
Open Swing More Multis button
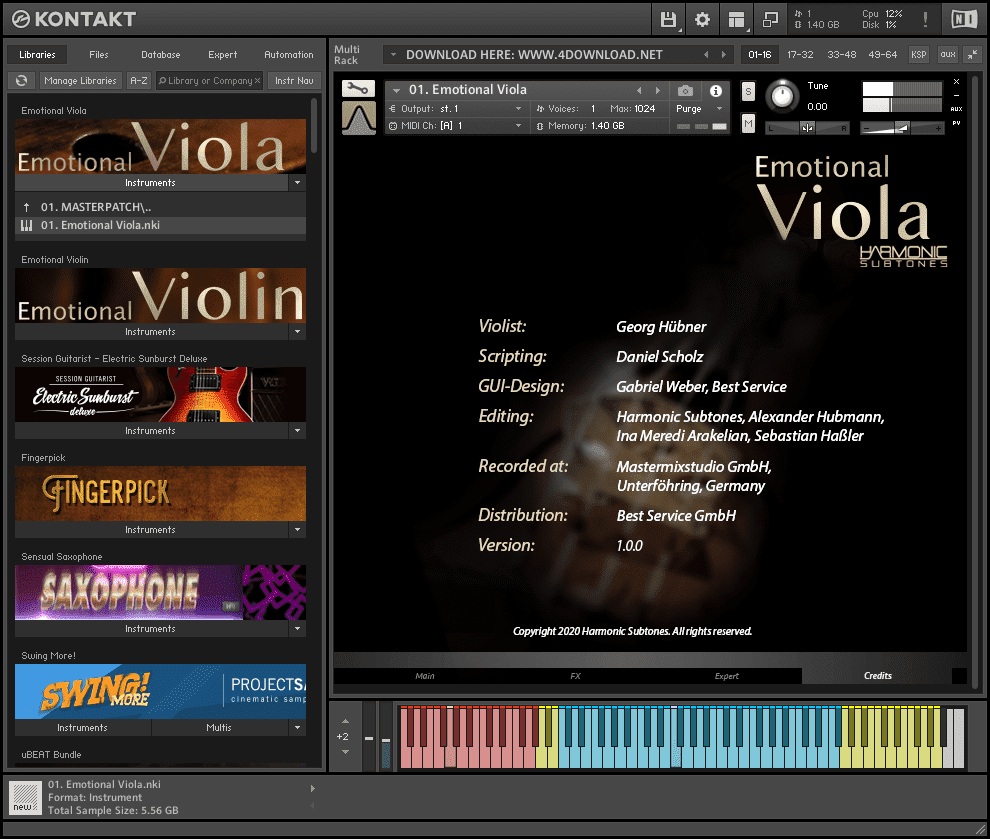(218, 729)
